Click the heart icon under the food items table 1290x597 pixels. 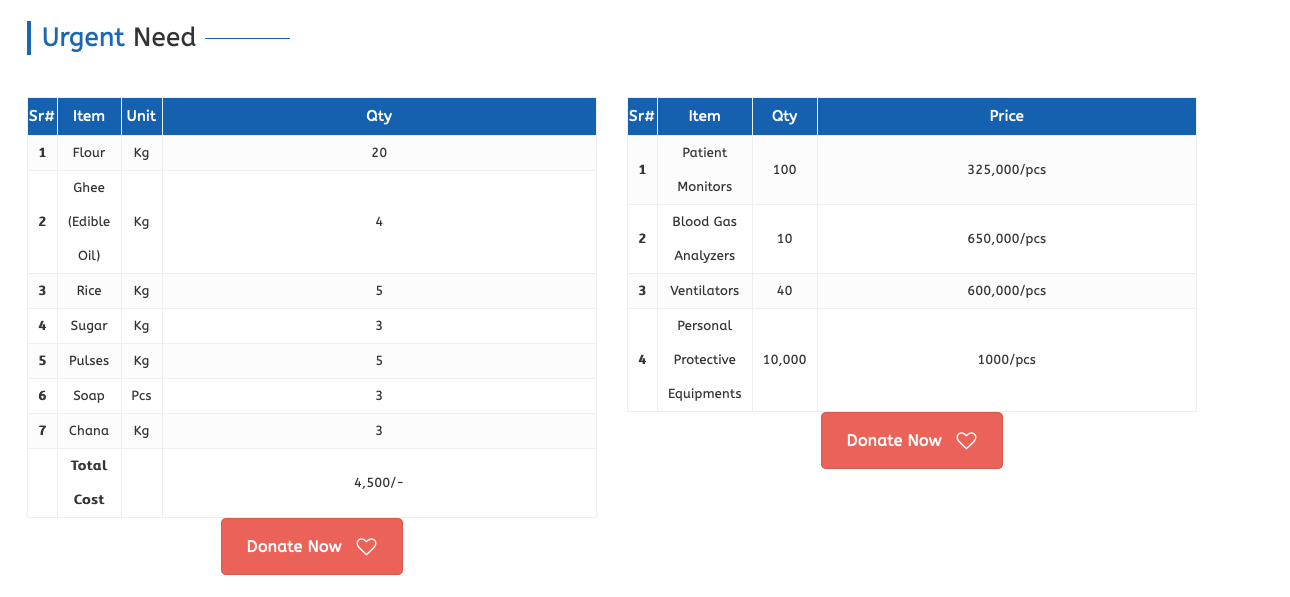coord(366,547)
